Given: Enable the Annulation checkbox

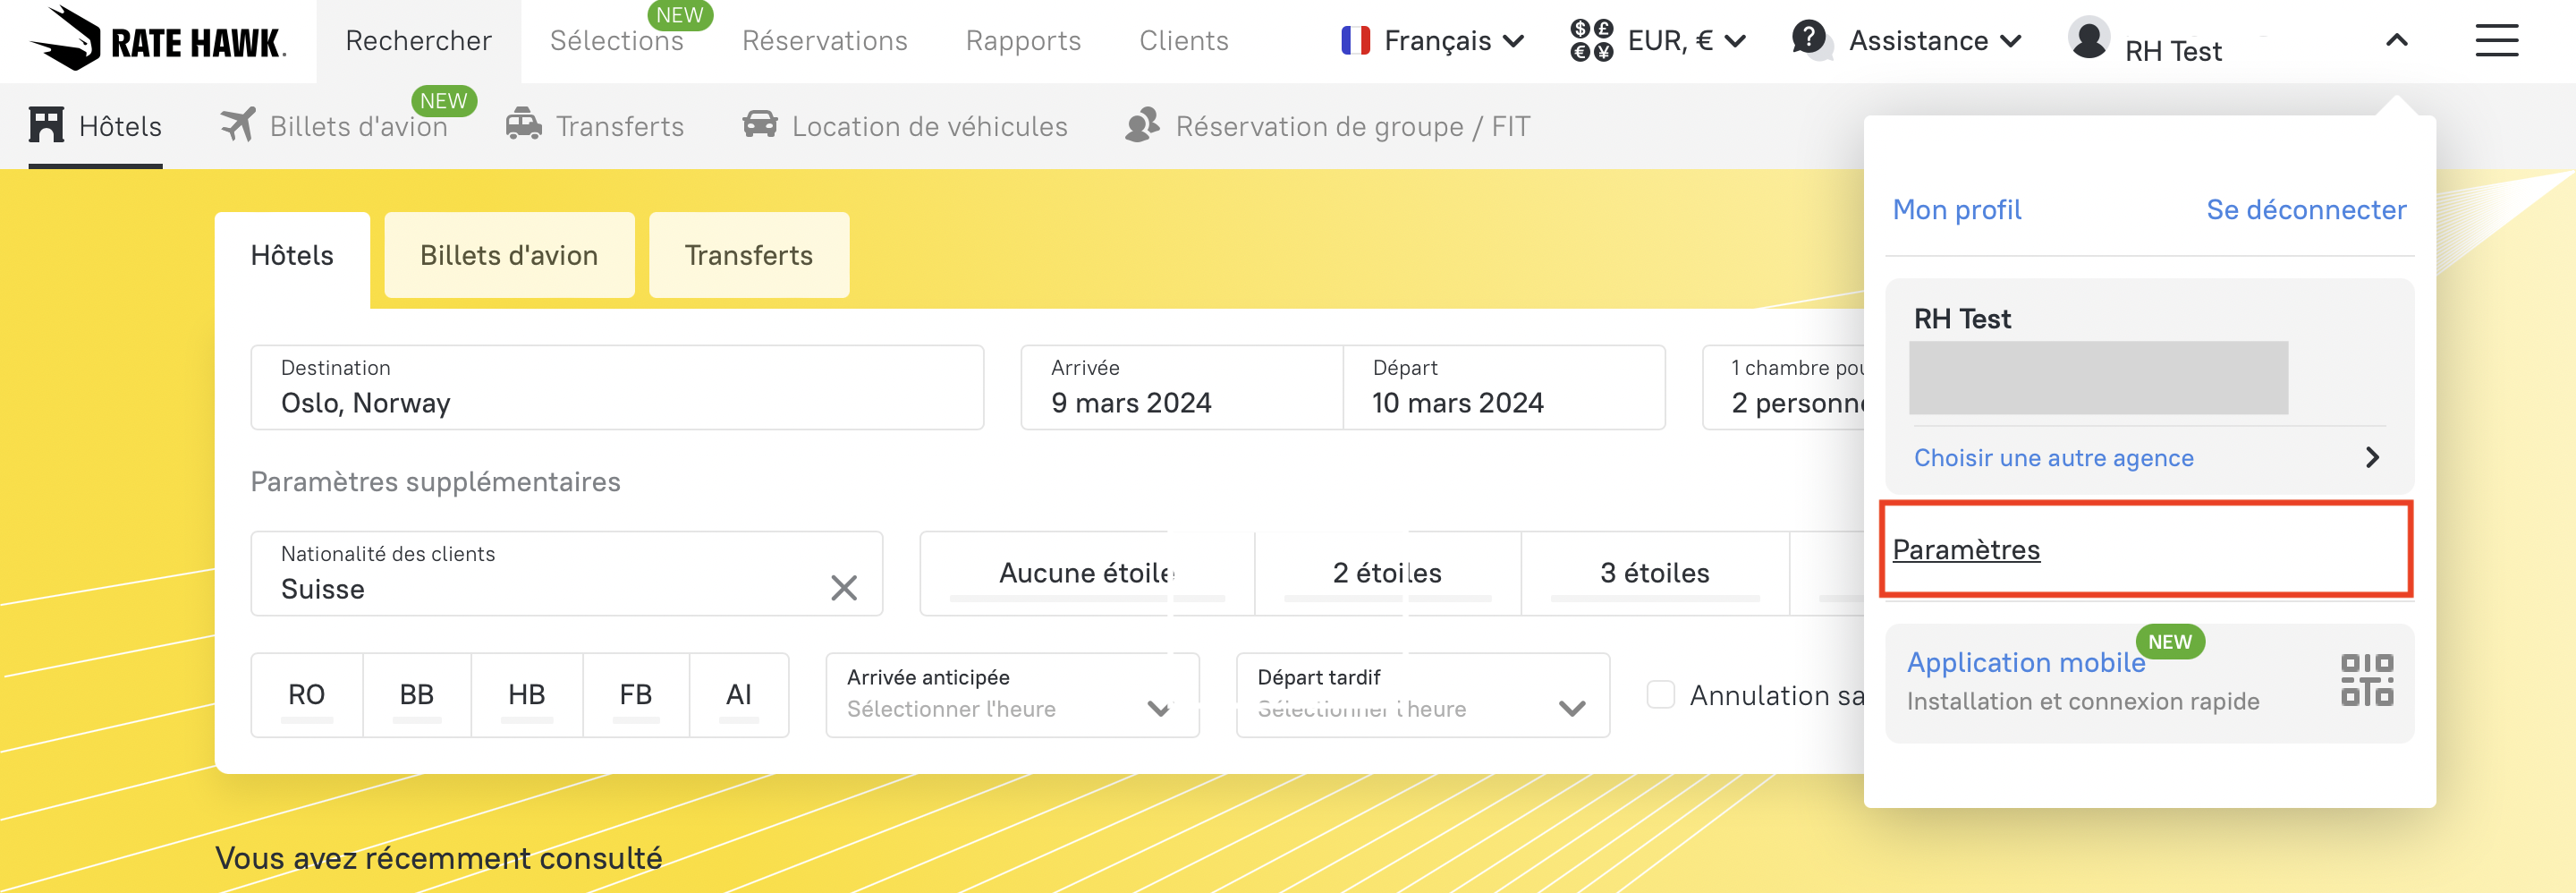Looking at the screenshot, I should (x=1661, y=695).
